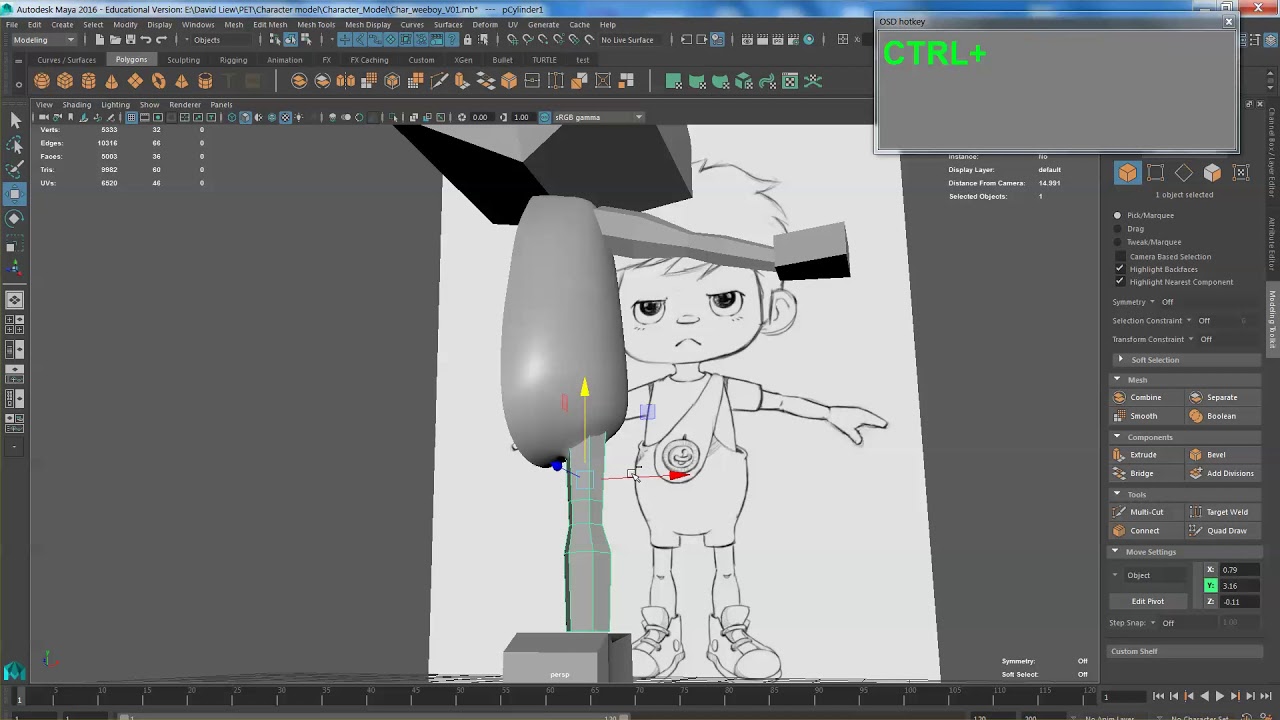1280x720 pixels.
Task: Click the polygon torus shelf icon
Action: pos(159,81)
